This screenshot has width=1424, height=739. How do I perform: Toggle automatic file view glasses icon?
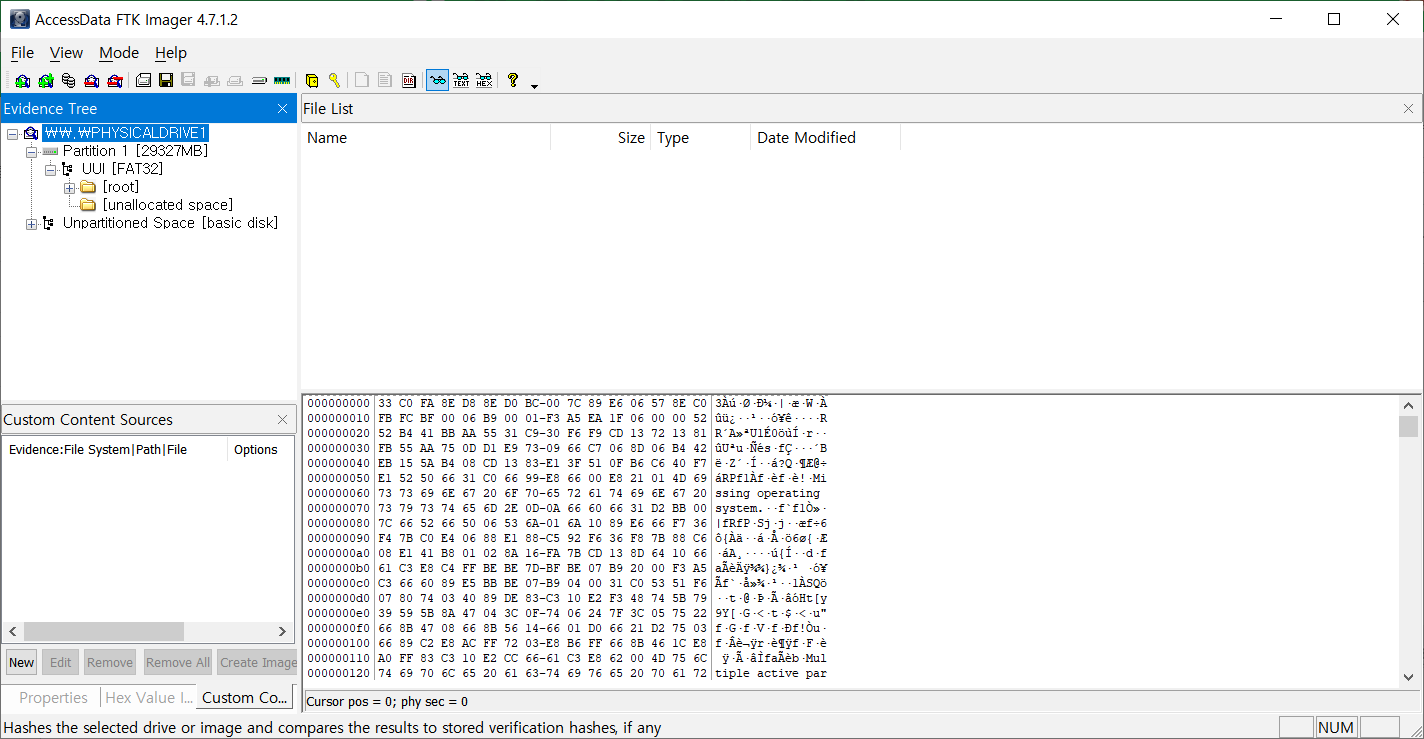click(x=437, y=81)
